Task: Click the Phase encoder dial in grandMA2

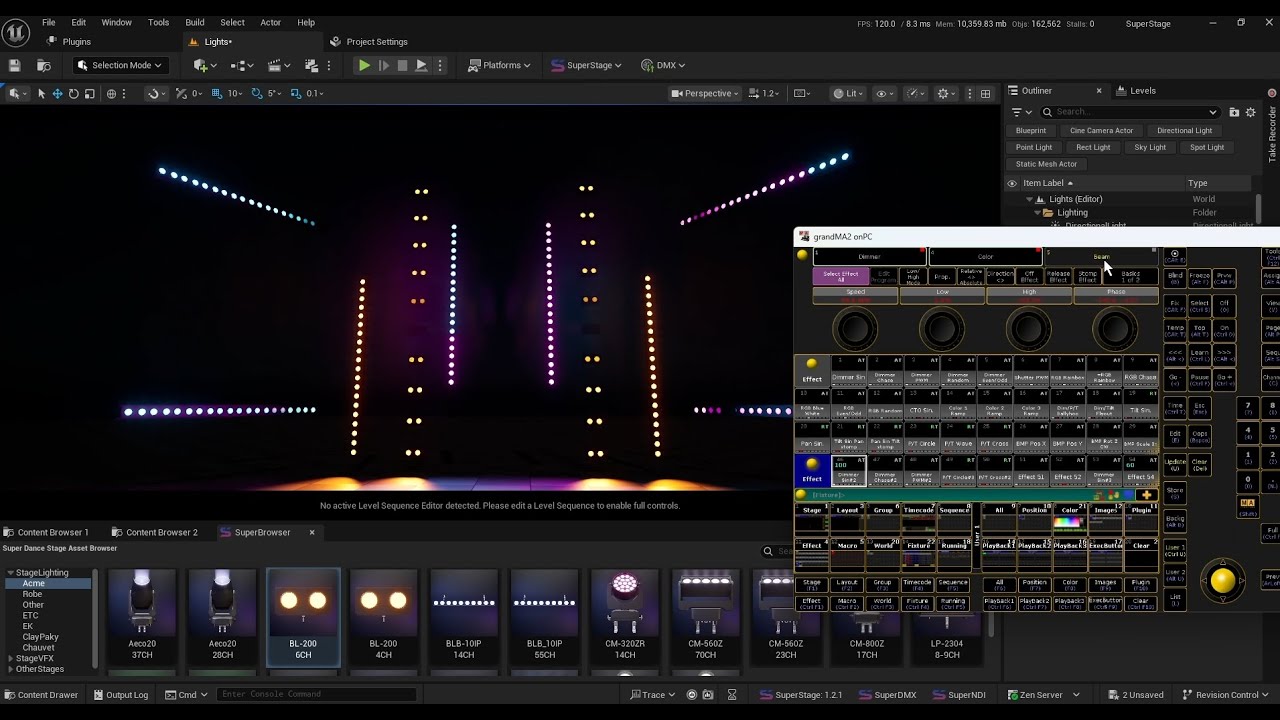Action: [x=1115, y=329]
